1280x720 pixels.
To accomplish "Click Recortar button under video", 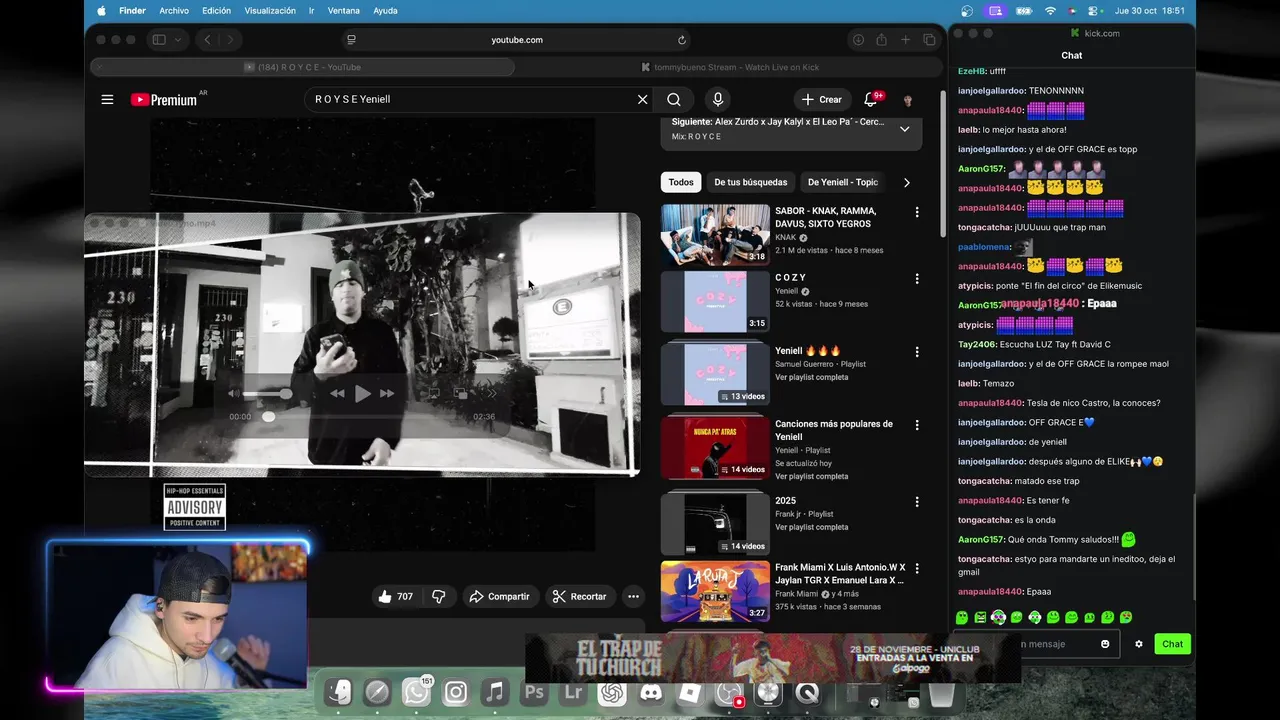I will tap(580, 596).
